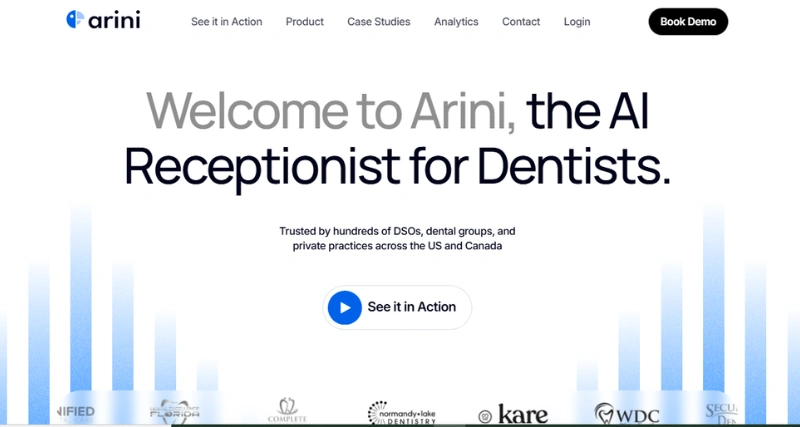Click the Login link
This screenshot has width=800, height=427.
point(577,22)
